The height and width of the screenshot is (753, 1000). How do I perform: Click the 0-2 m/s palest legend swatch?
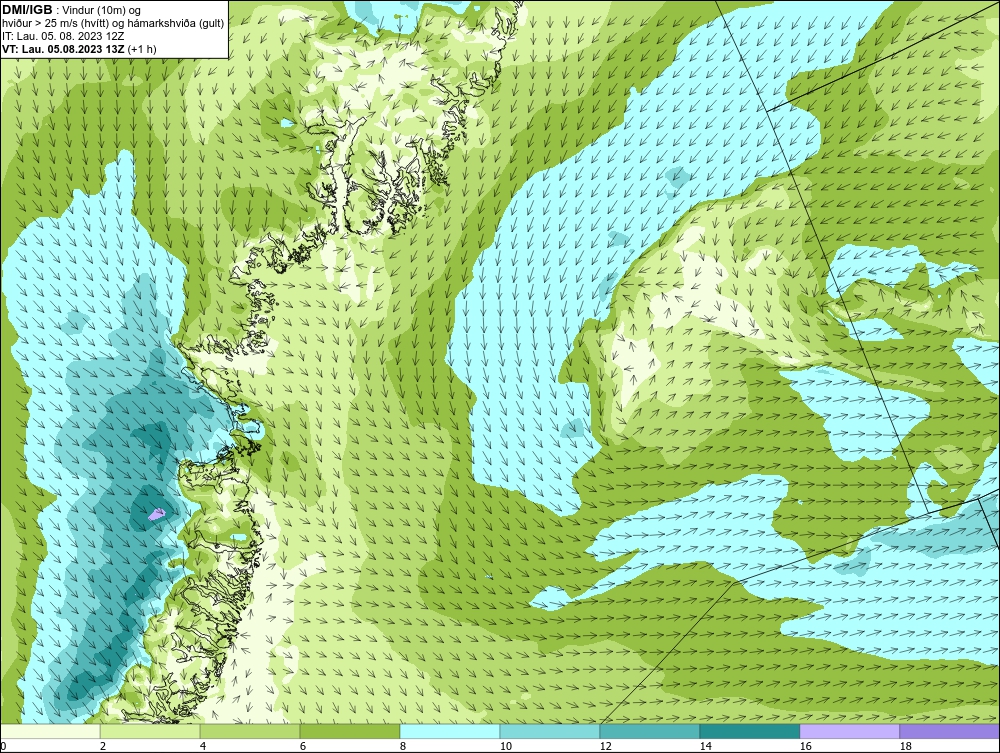[50, 731]
